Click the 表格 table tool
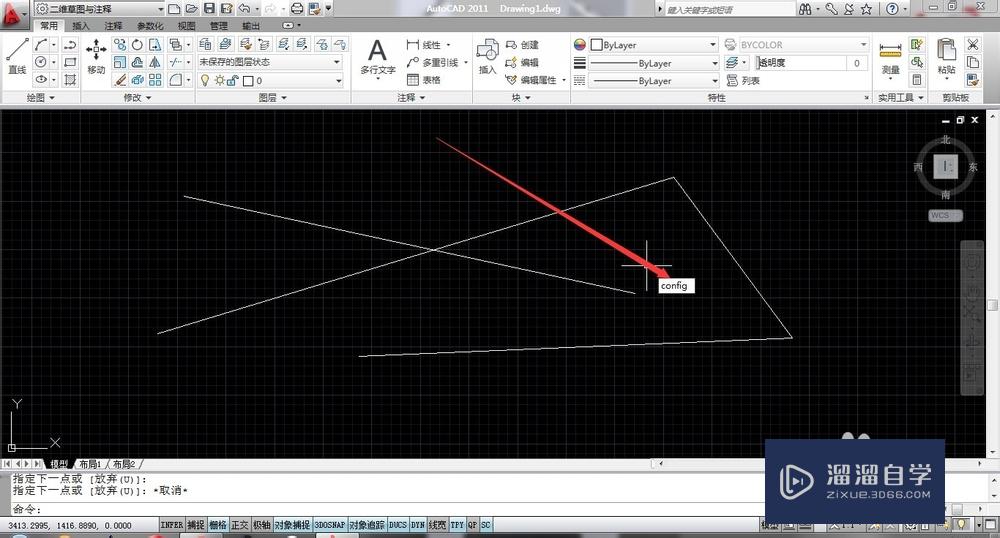 tap(424, 80)
